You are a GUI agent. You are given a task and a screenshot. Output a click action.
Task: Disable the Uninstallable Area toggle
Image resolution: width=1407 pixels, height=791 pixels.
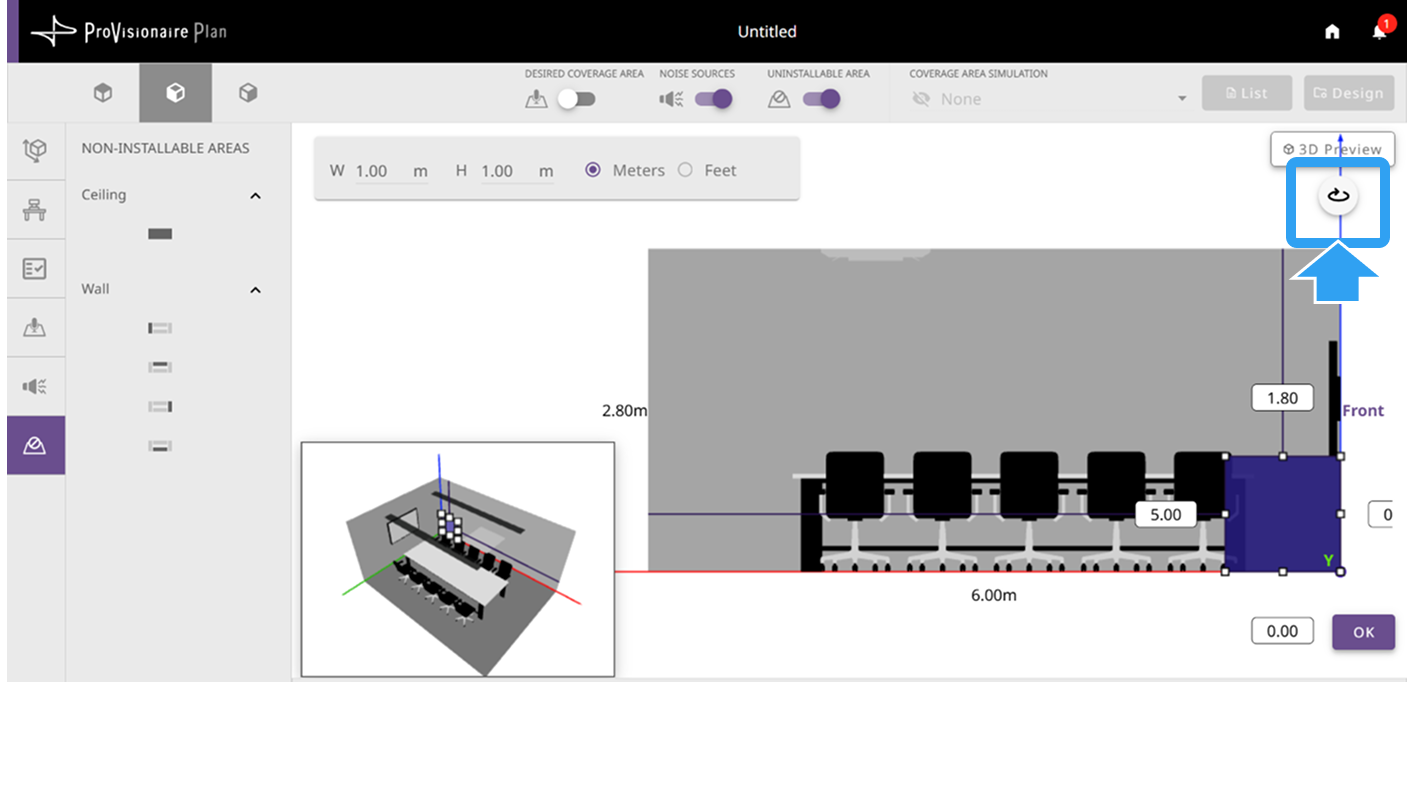coord(821,99)
